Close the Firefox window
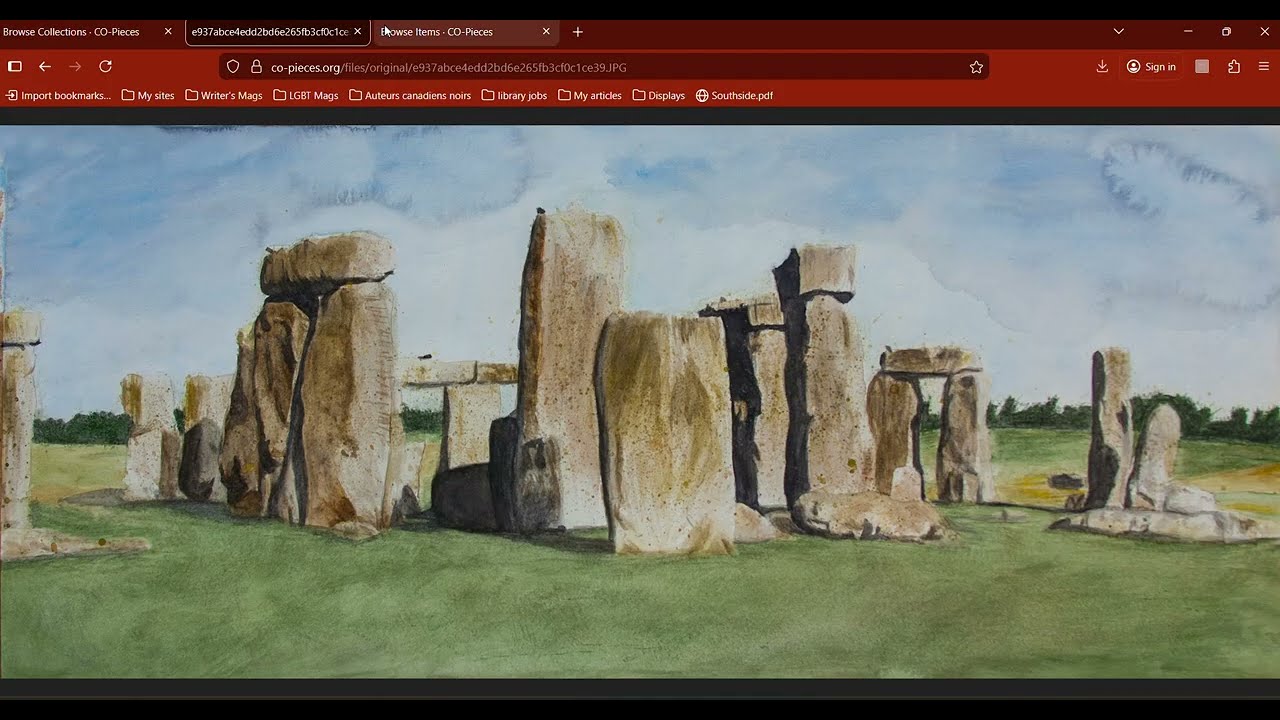The height and width of the screenshot is (720, 1280). click(x=1264, y=32)
